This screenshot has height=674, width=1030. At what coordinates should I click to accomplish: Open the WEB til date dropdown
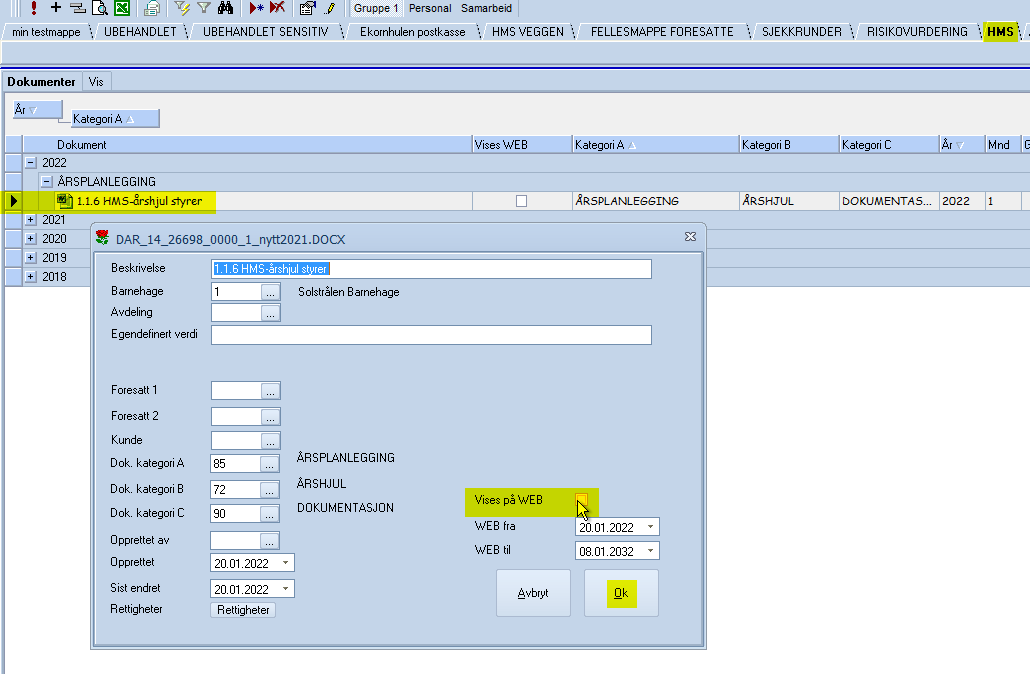click(x=650, y=551)
